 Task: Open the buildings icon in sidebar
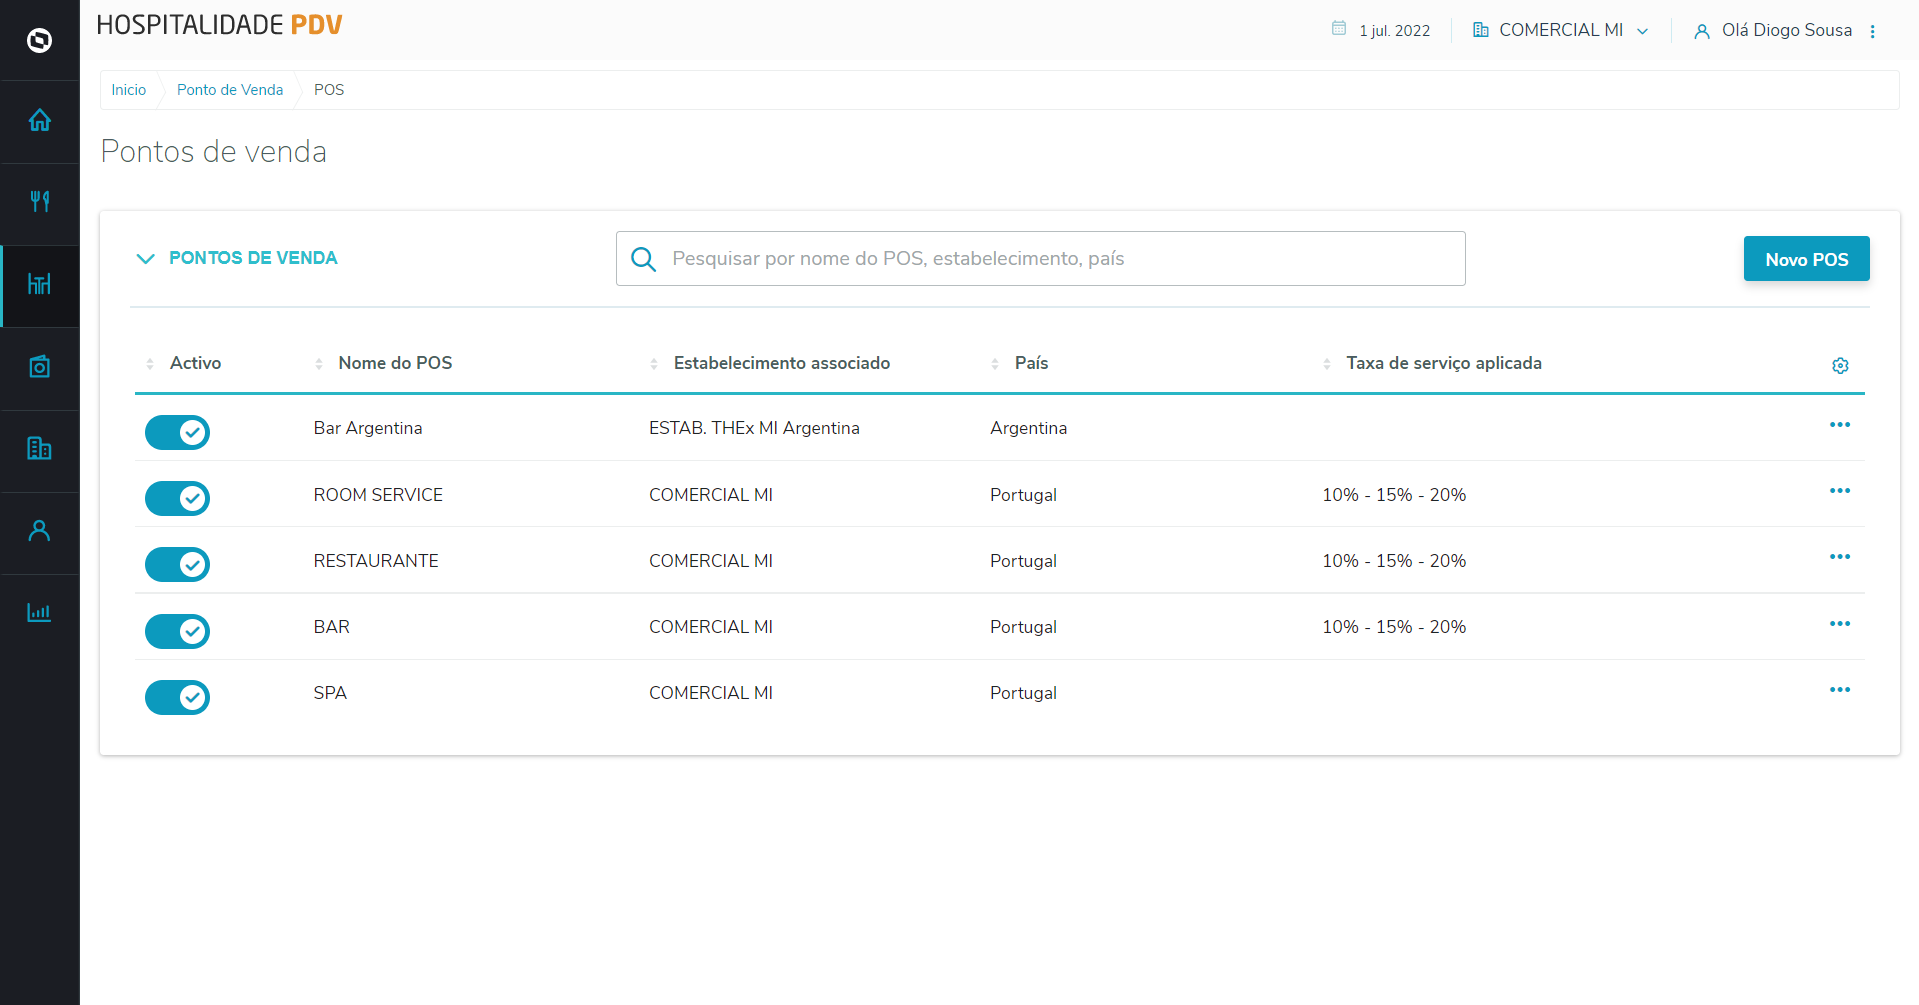39,449
